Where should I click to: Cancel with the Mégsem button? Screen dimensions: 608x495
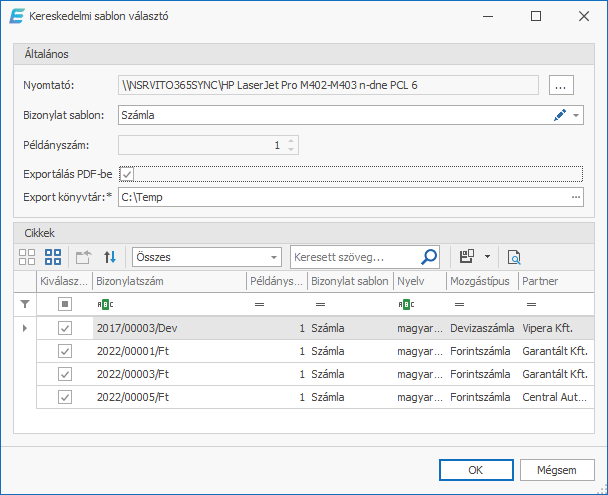[x=557, y=470]
